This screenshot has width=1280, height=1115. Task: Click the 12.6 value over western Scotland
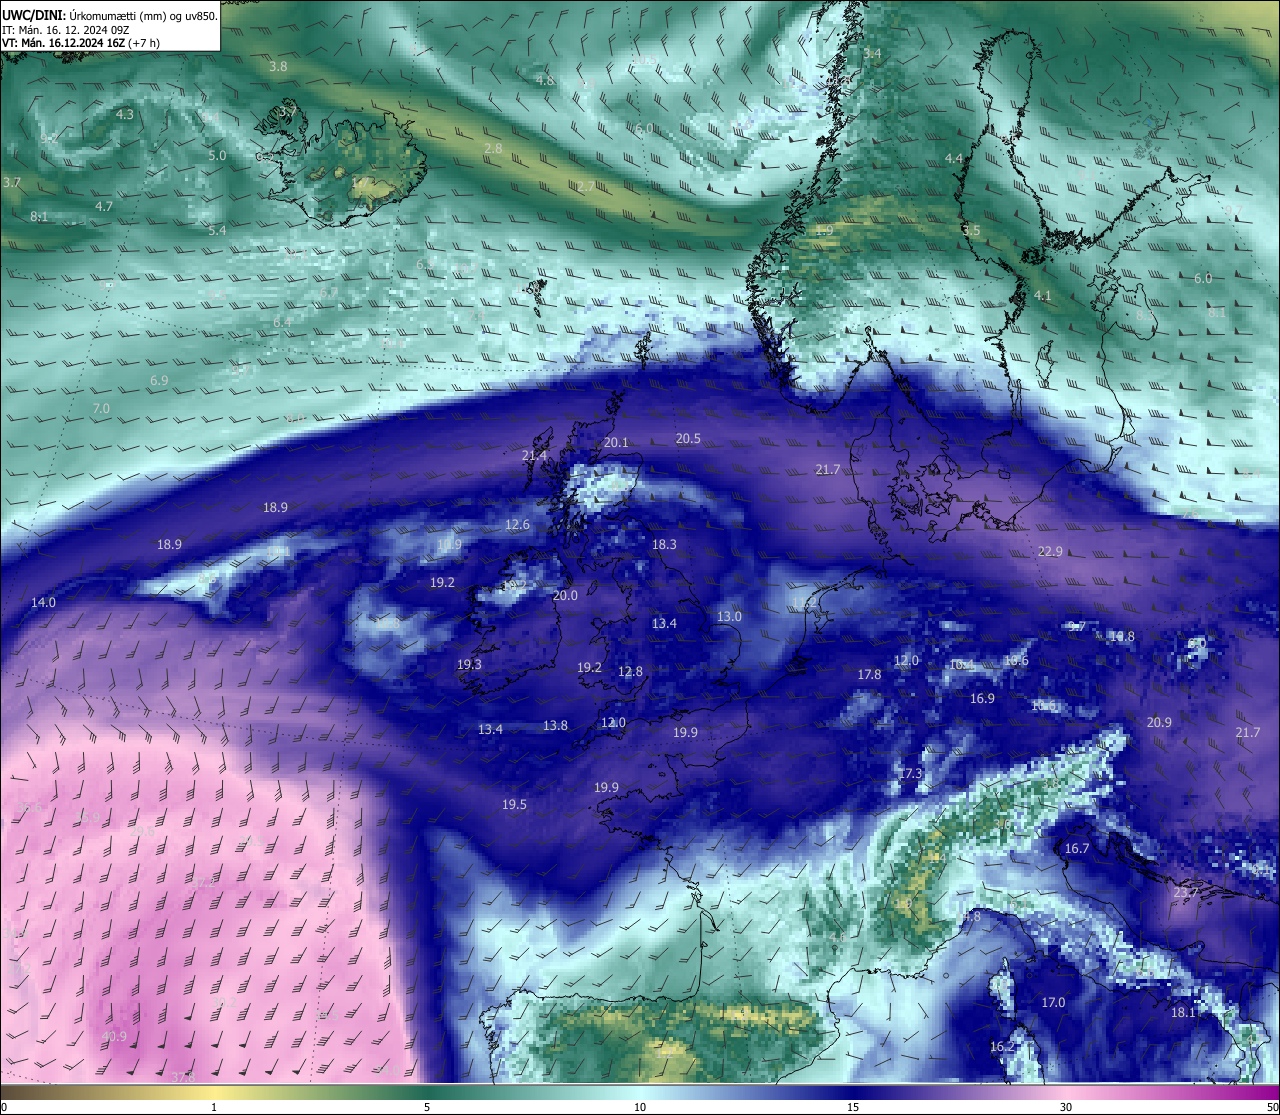click(x=517, y=525)
